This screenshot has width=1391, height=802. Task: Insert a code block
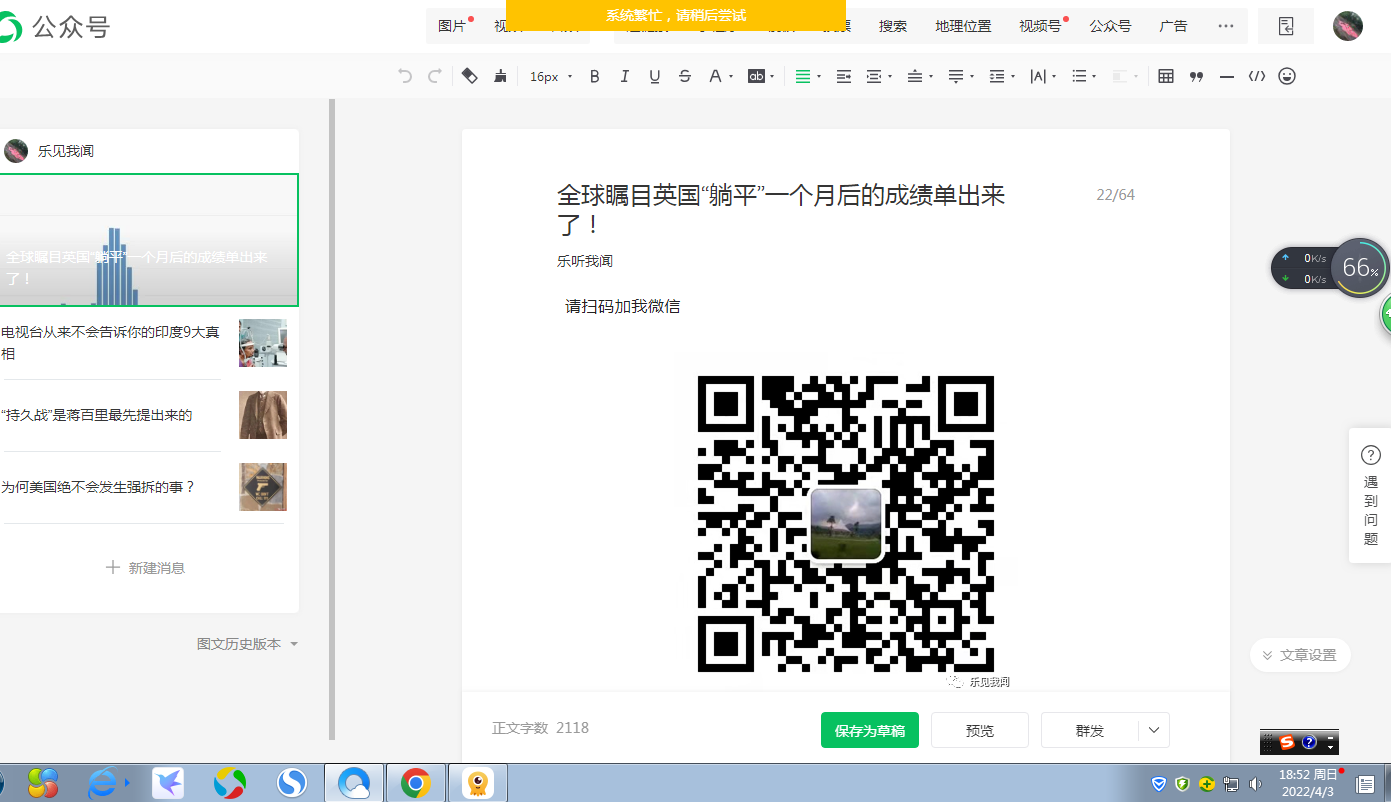pyautogui.click(x=1257, y=76)
